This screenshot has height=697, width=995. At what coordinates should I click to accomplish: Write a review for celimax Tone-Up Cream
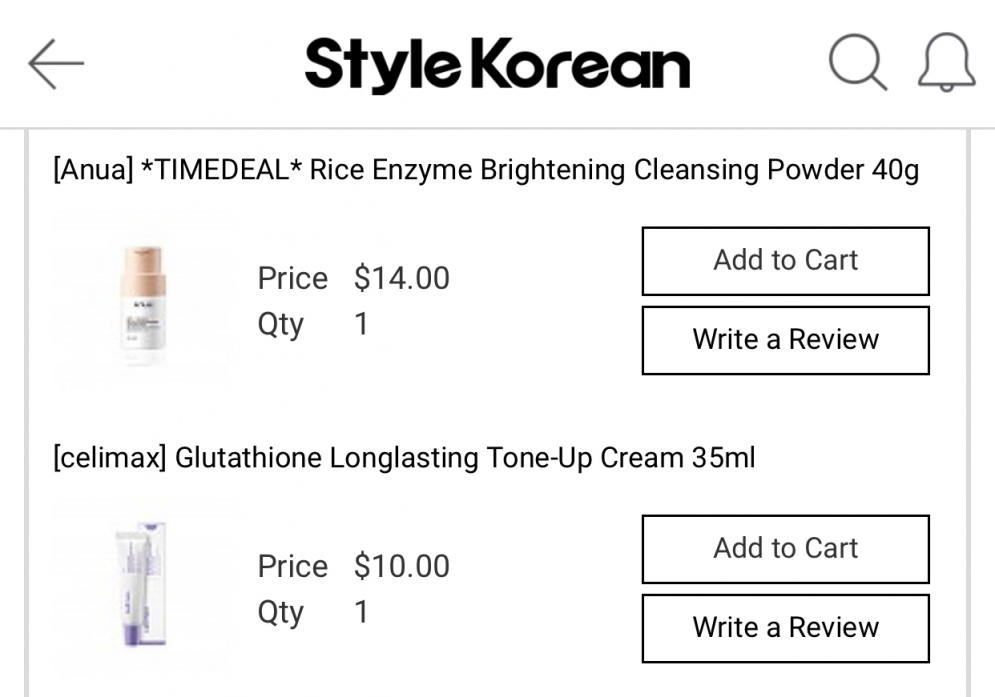(786, 628)
